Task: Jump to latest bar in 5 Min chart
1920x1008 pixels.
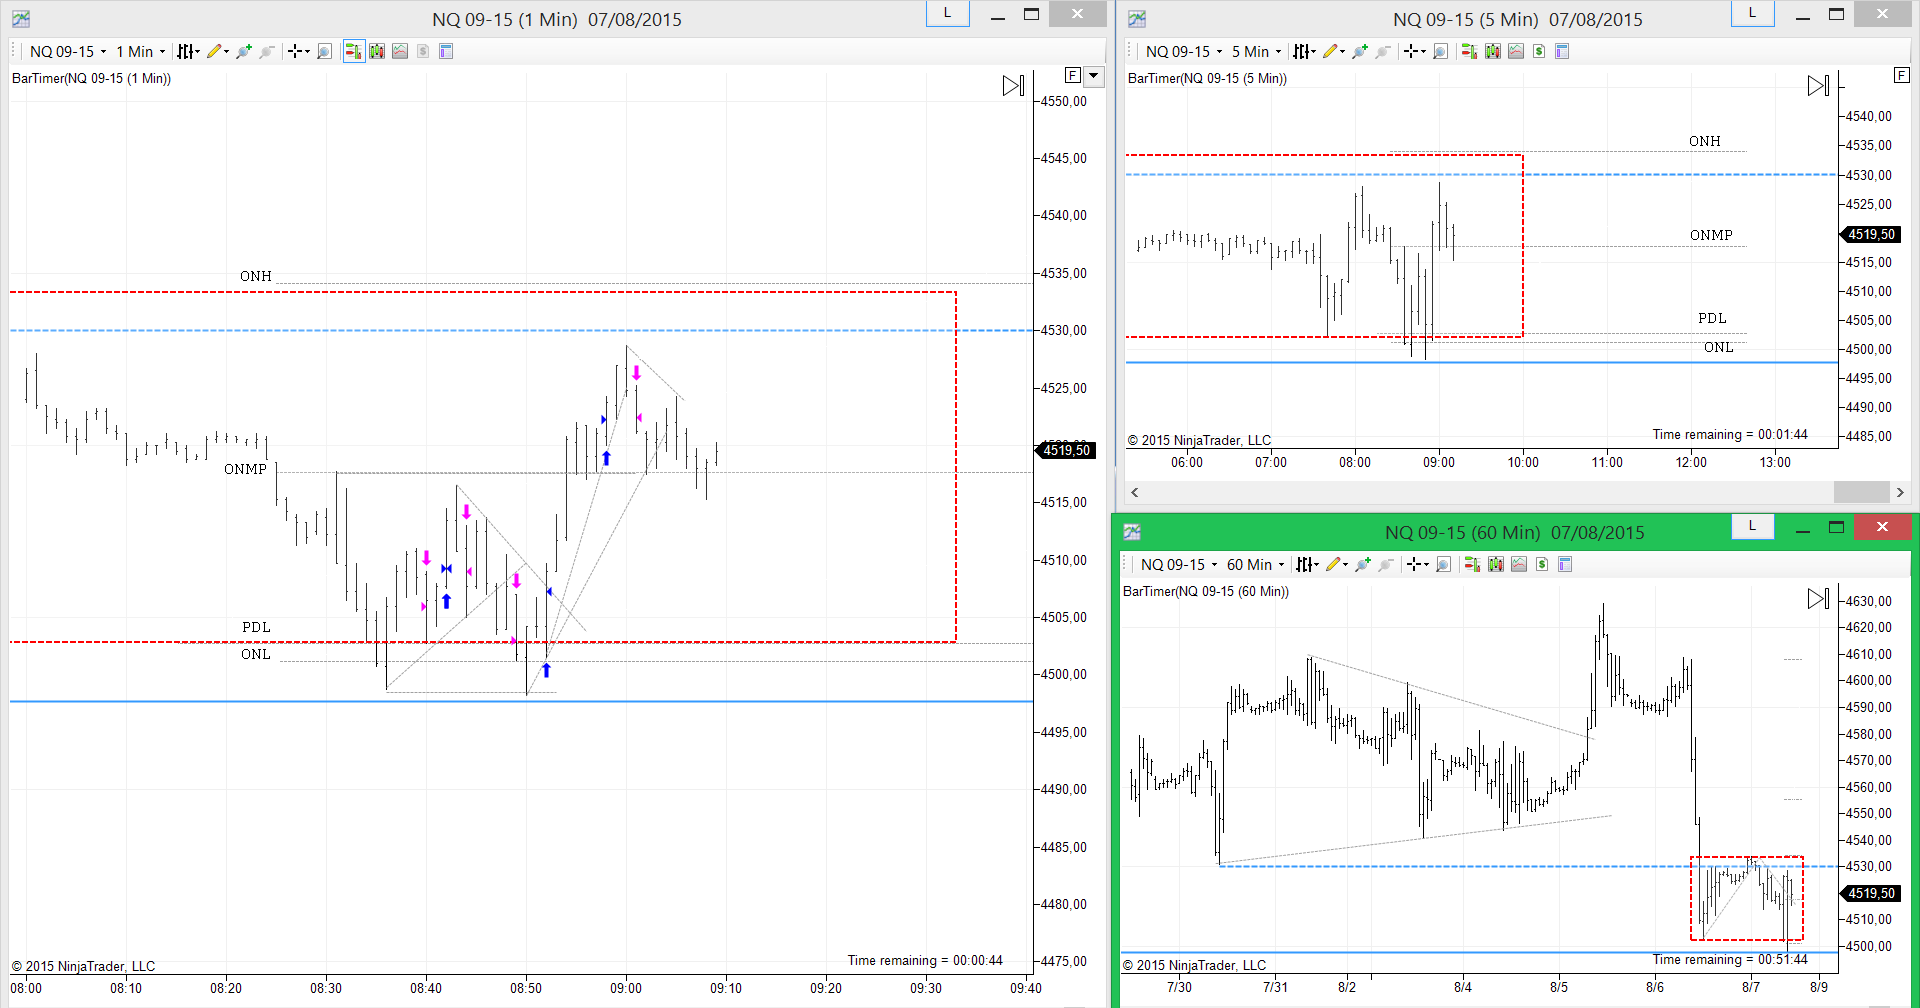Action: 1819,86
